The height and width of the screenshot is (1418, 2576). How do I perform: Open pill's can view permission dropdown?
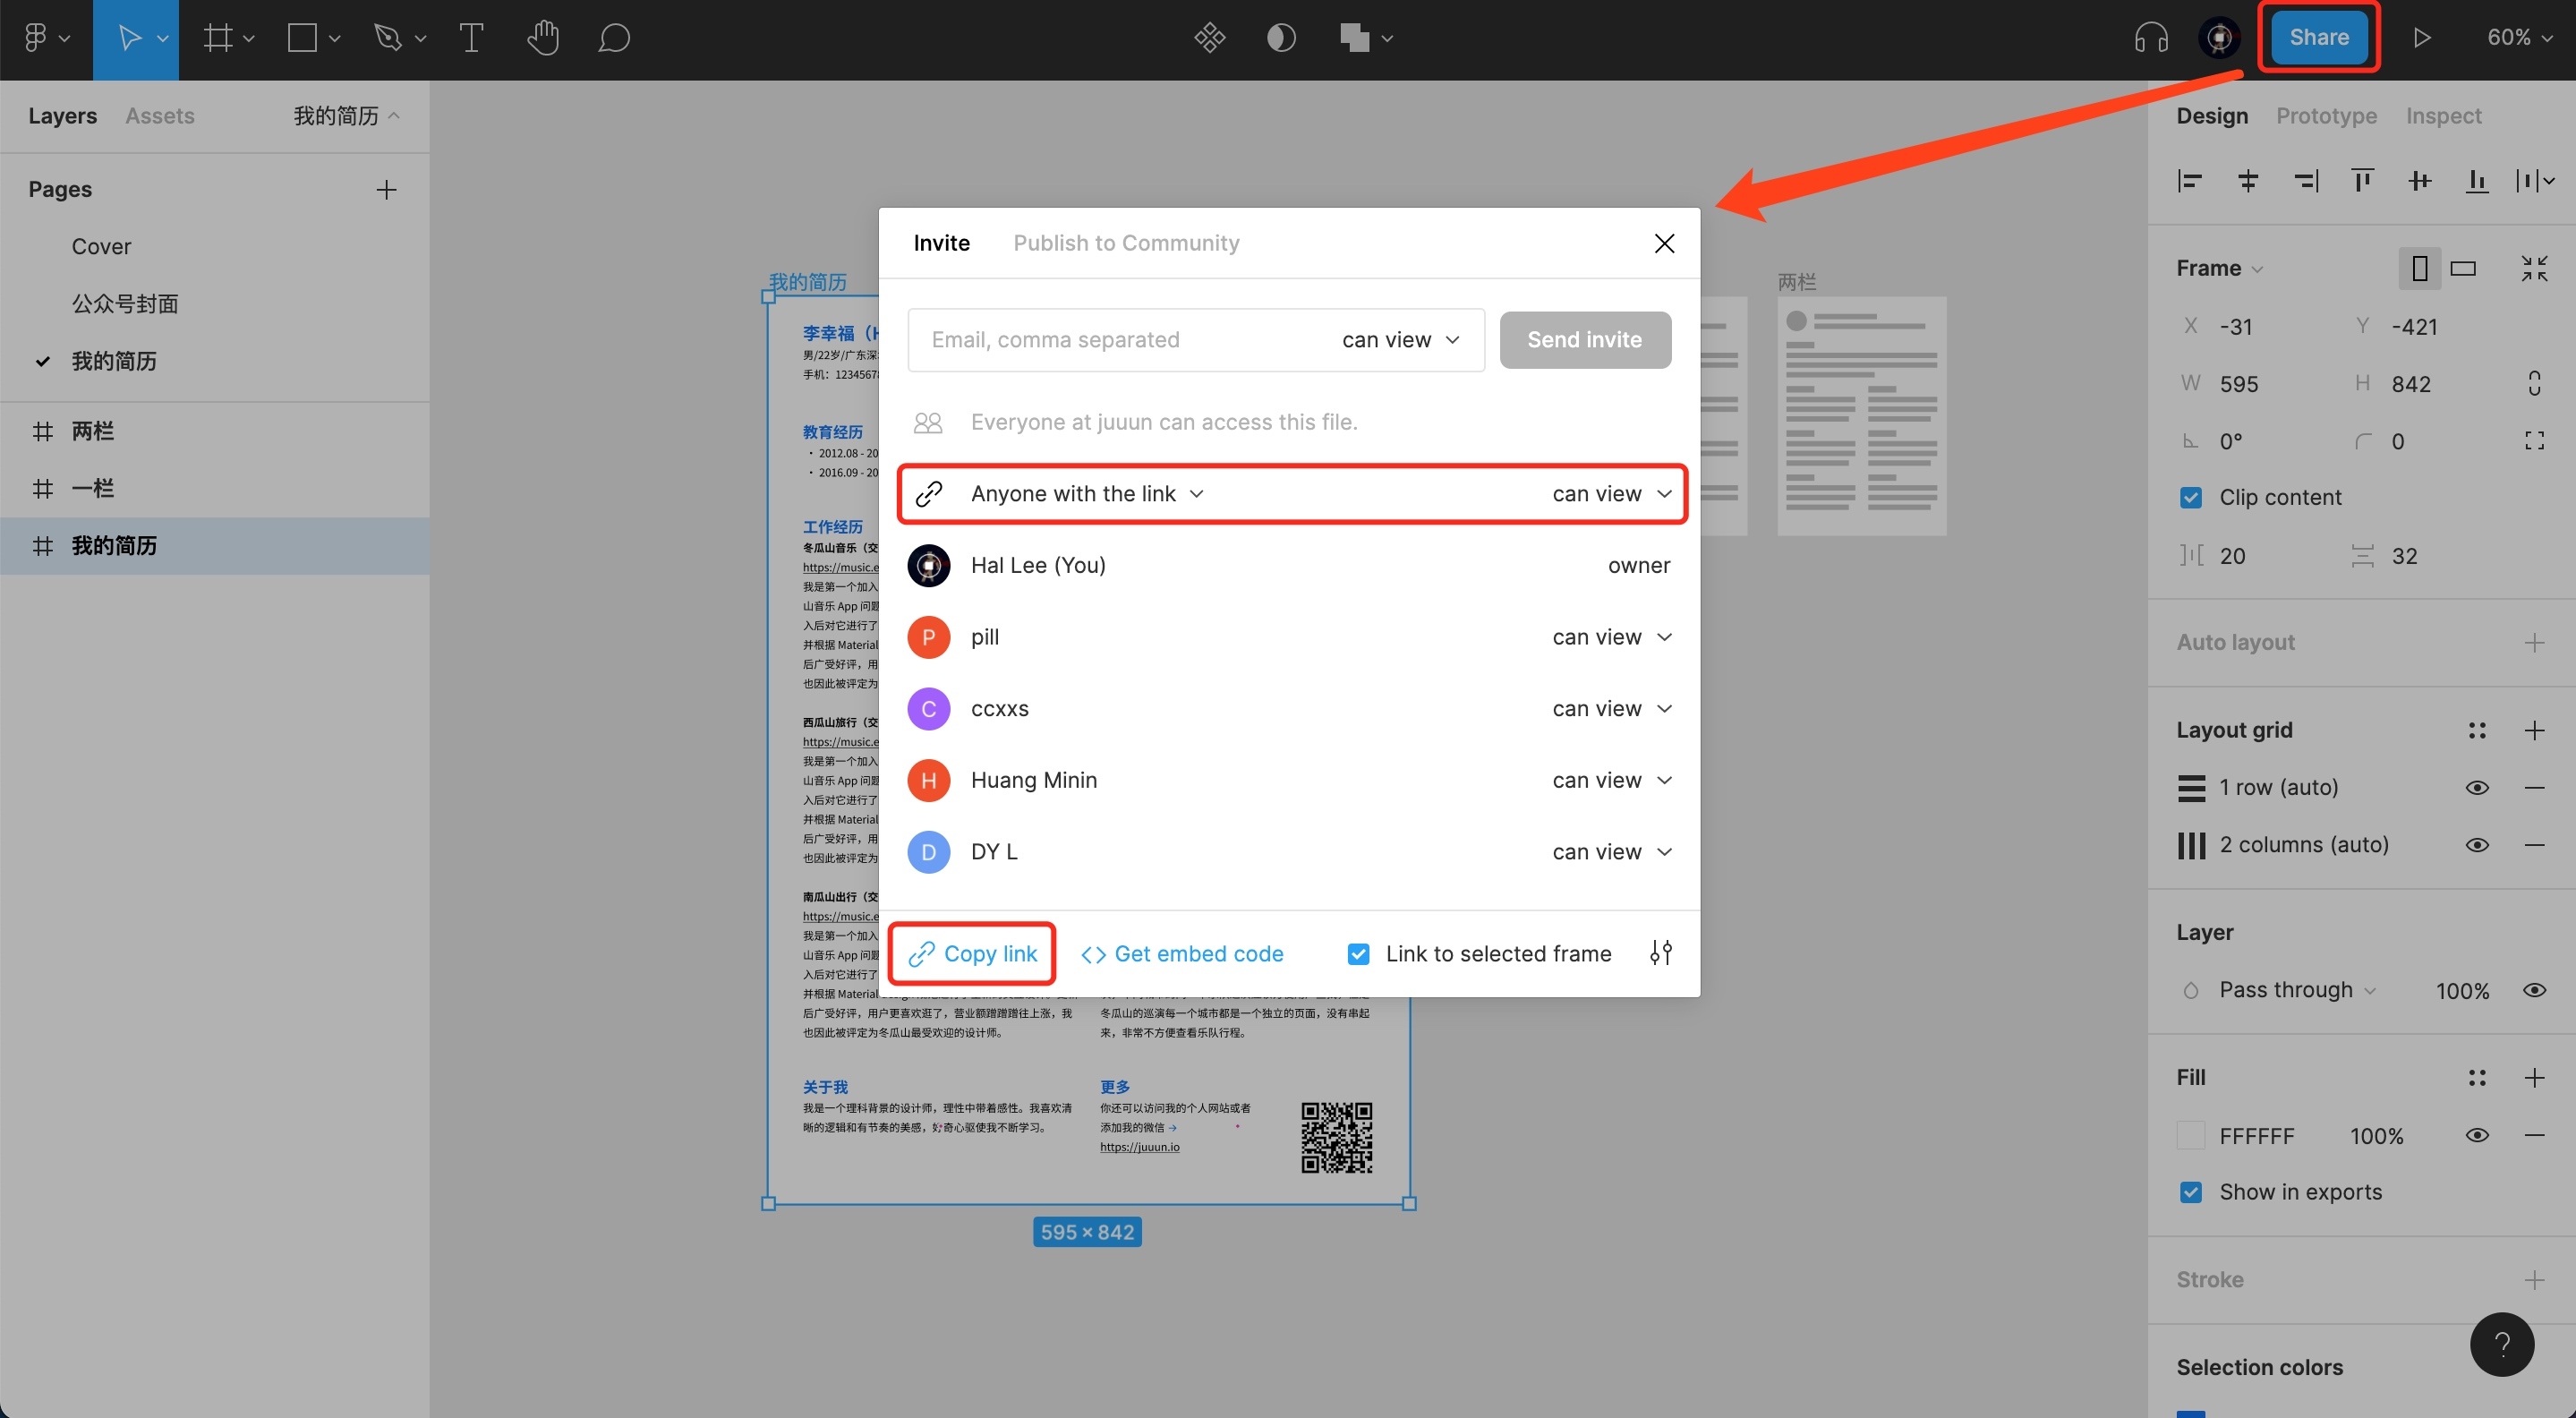pos(1611,637)
